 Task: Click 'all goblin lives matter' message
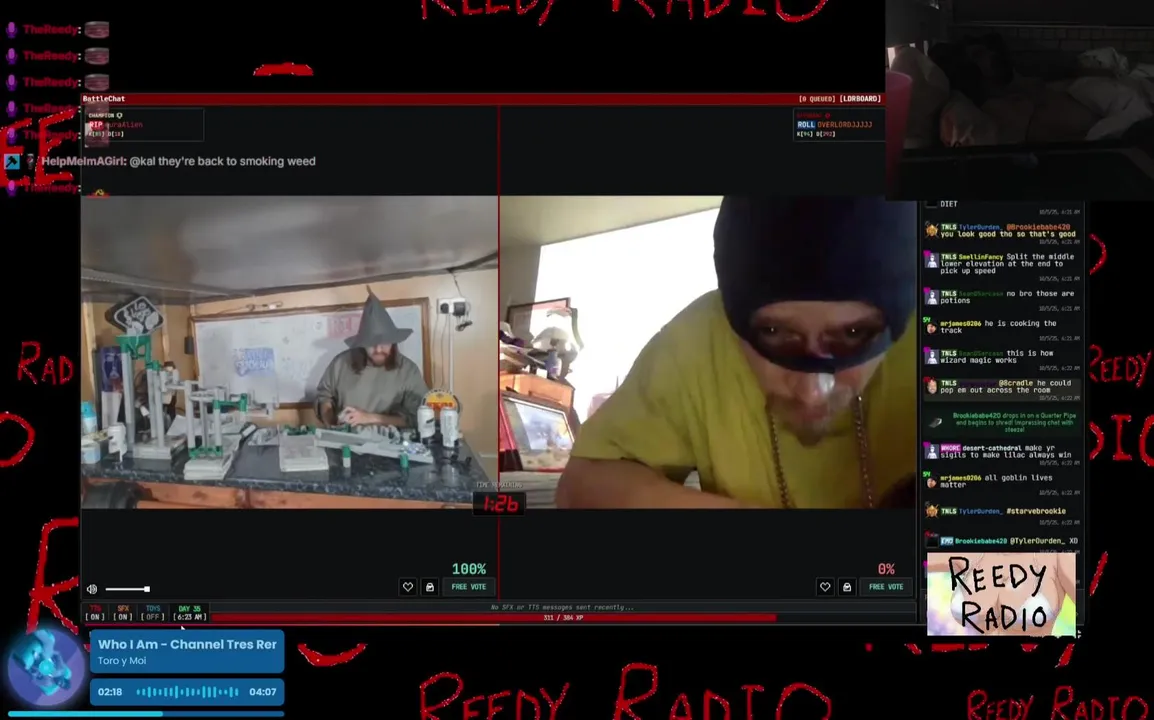click(x=996, y=481)
